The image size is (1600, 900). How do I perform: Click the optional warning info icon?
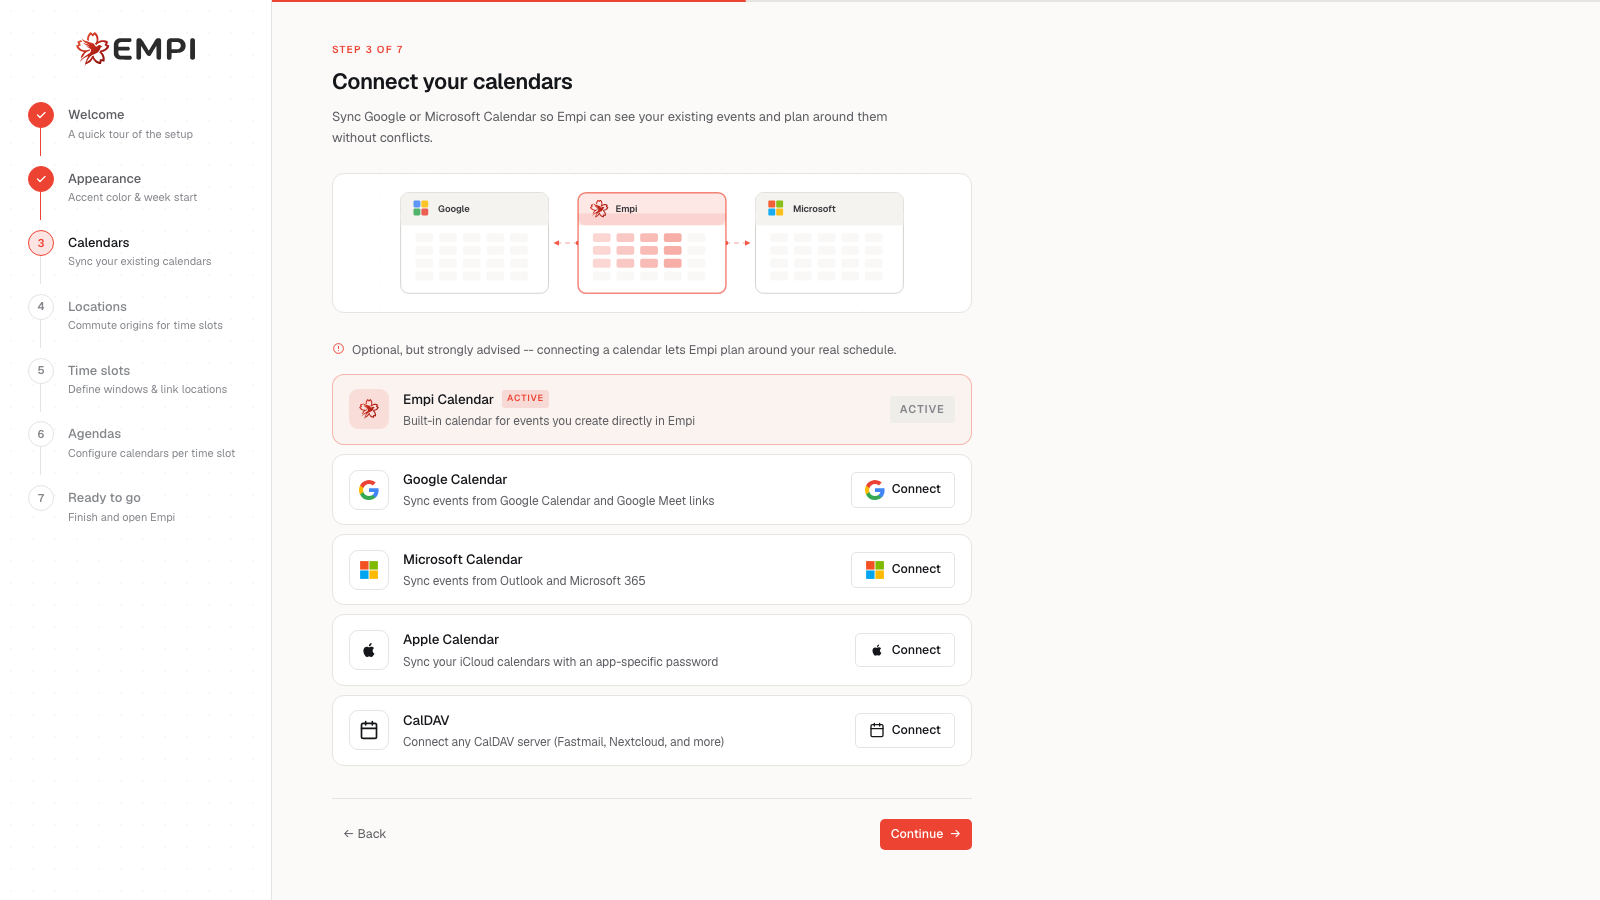click(x=338, y=349)
